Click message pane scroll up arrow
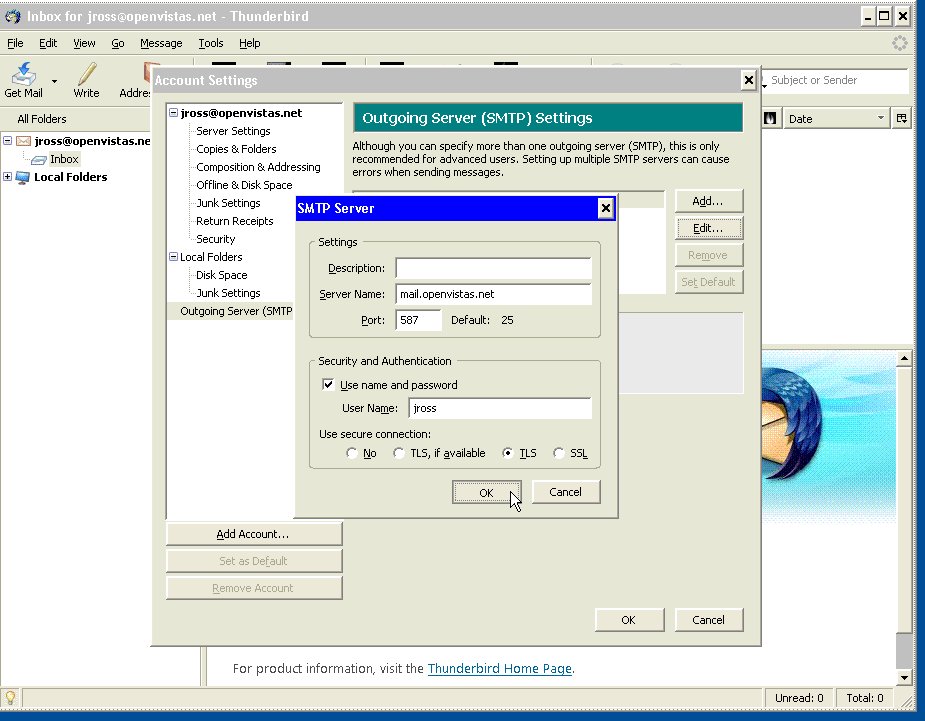 (x=904, y=358)
